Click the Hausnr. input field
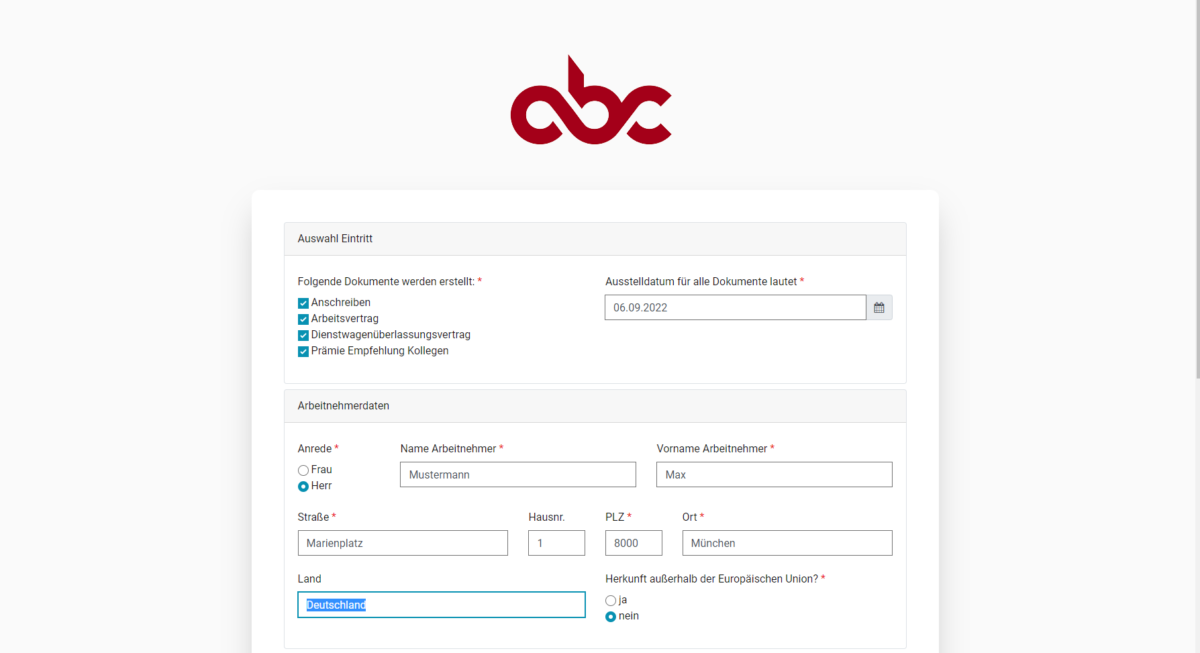Viewport: 1200px width, 653px height. click(557, 543)
